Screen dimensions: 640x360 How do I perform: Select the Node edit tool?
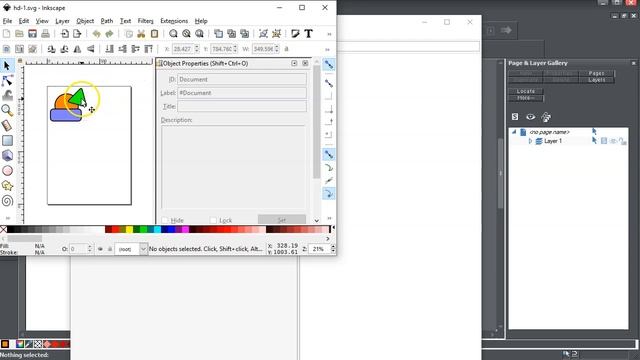tap(7, 80)
